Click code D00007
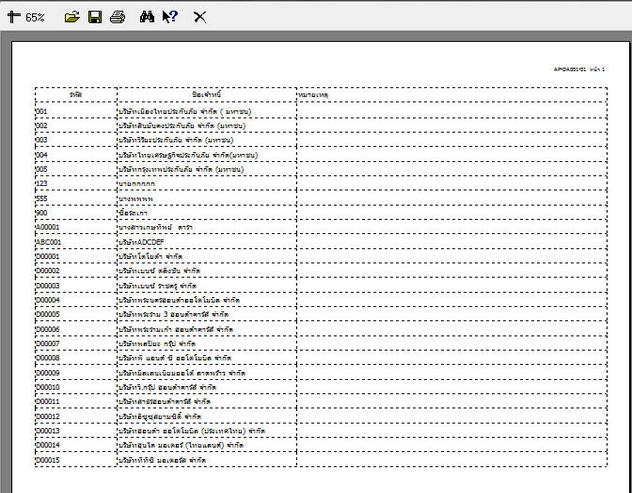 click(x=48, y=344)
